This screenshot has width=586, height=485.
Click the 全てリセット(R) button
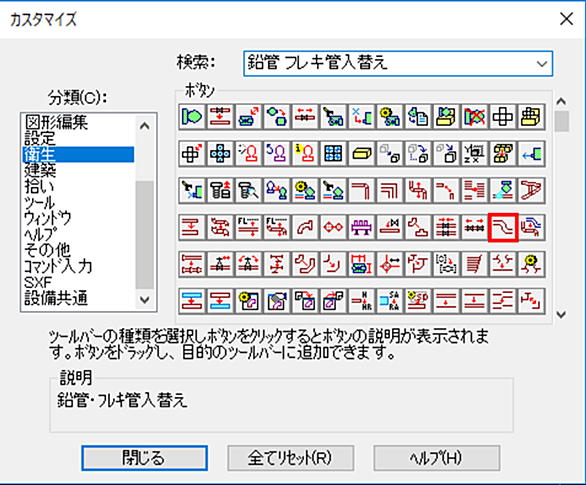pyautogui.click(x=290, y=458)
